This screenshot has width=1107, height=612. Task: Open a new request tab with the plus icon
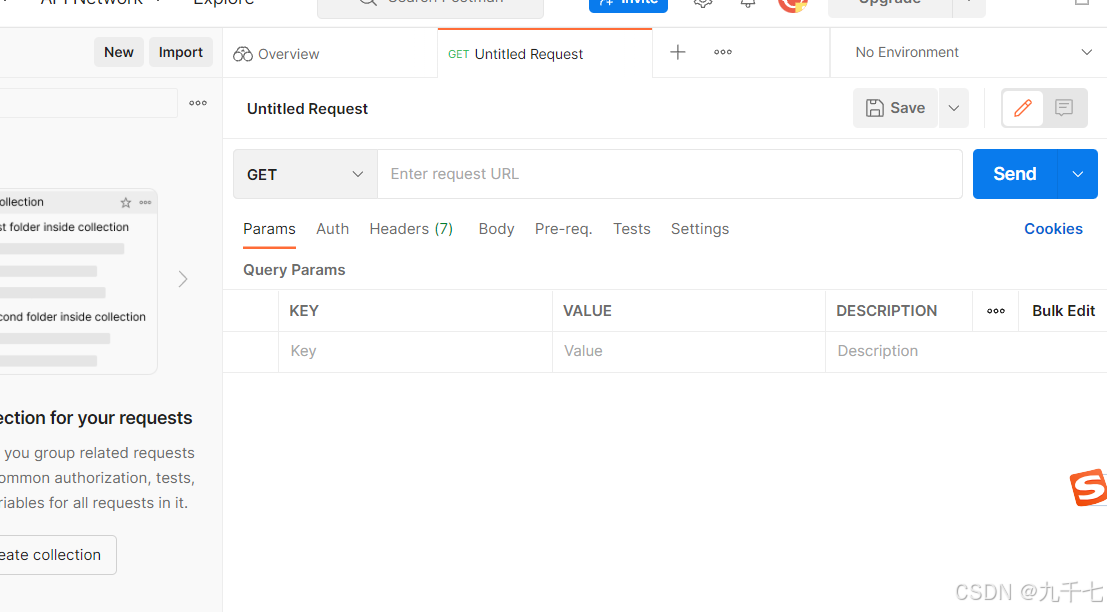point(678,52)
